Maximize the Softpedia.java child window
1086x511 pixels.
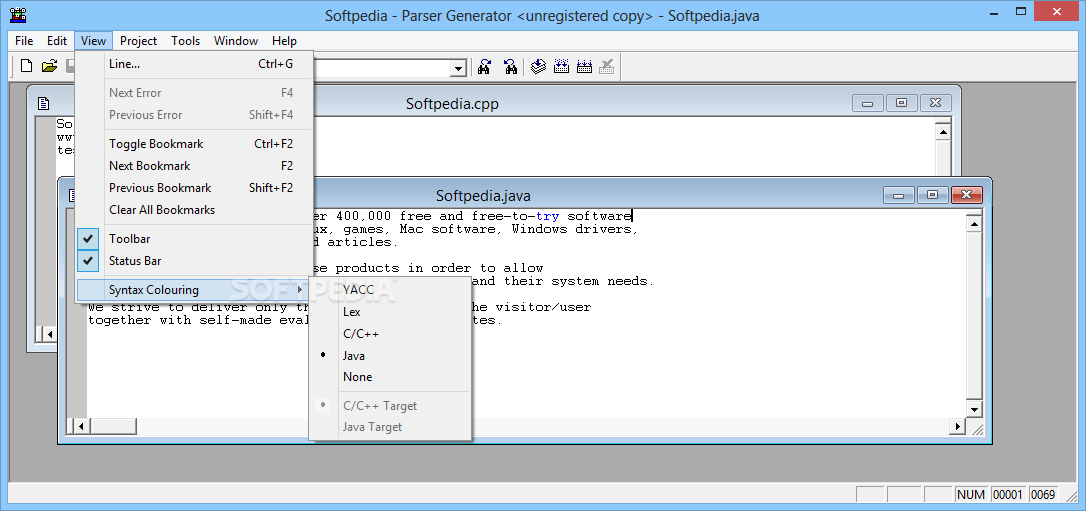[x=932, y=195]
